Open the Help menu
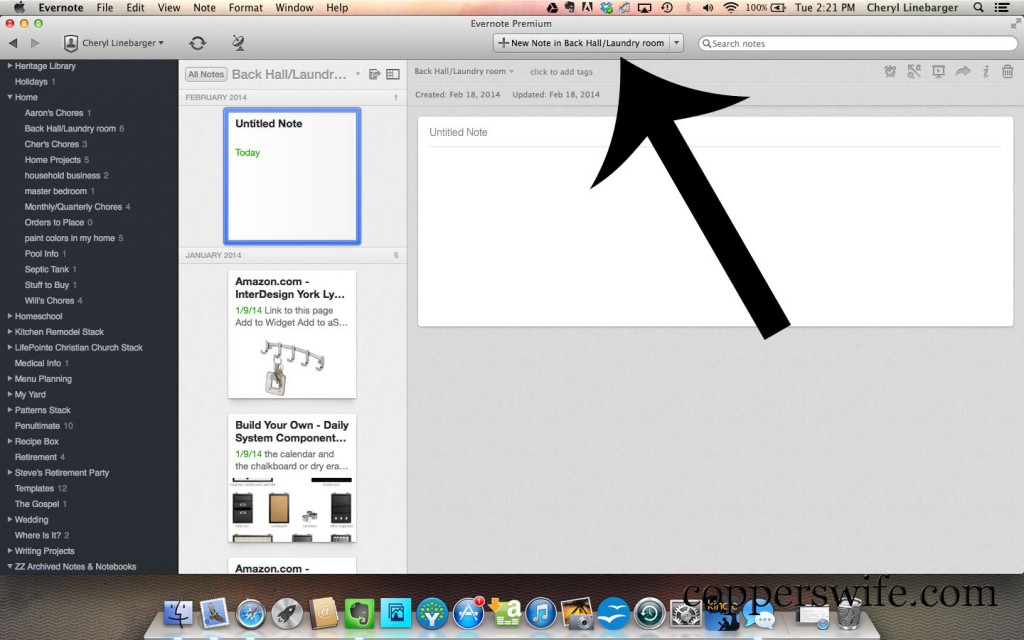This screenshot has width=1024, height=640. tap(337, 8)
